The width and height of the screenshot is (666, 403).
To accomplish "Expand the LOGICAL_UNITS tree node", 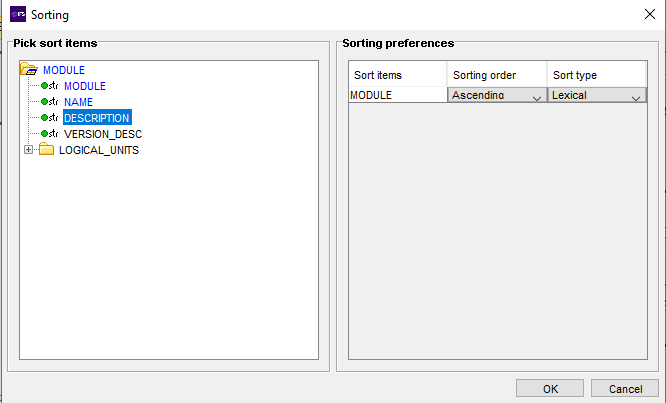I will tap(28, 150).
